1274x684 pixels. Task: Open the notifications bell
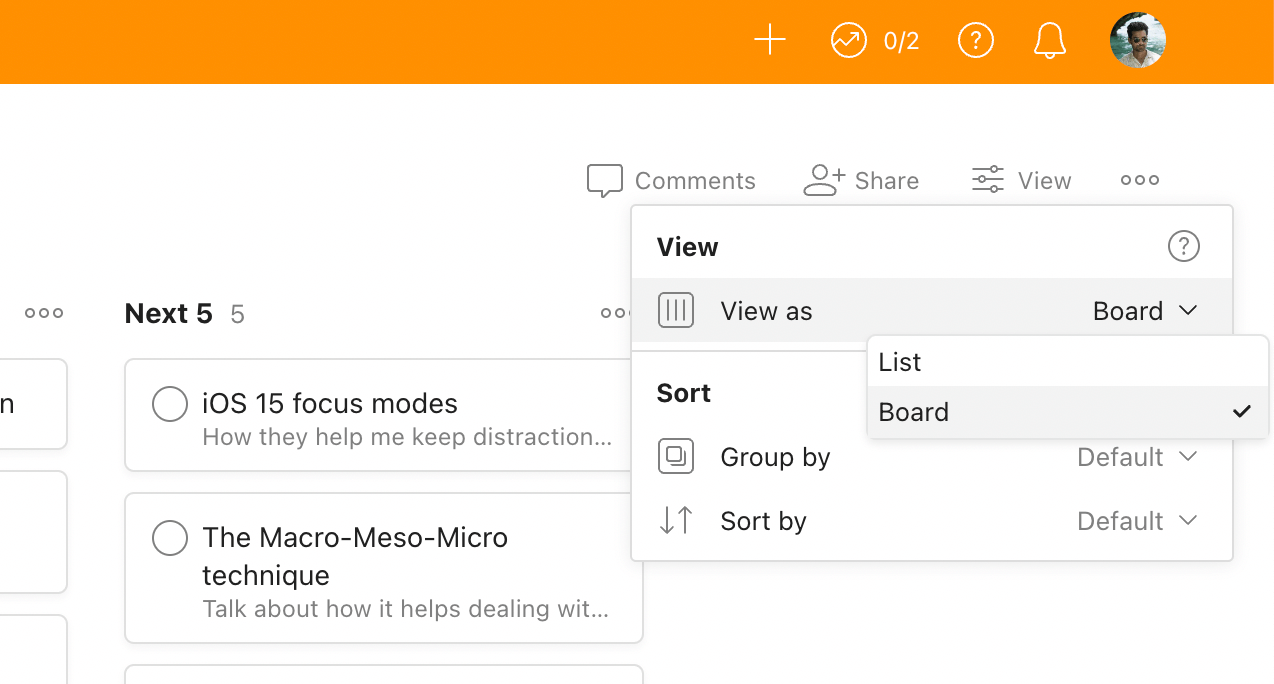coord(1049,41)
